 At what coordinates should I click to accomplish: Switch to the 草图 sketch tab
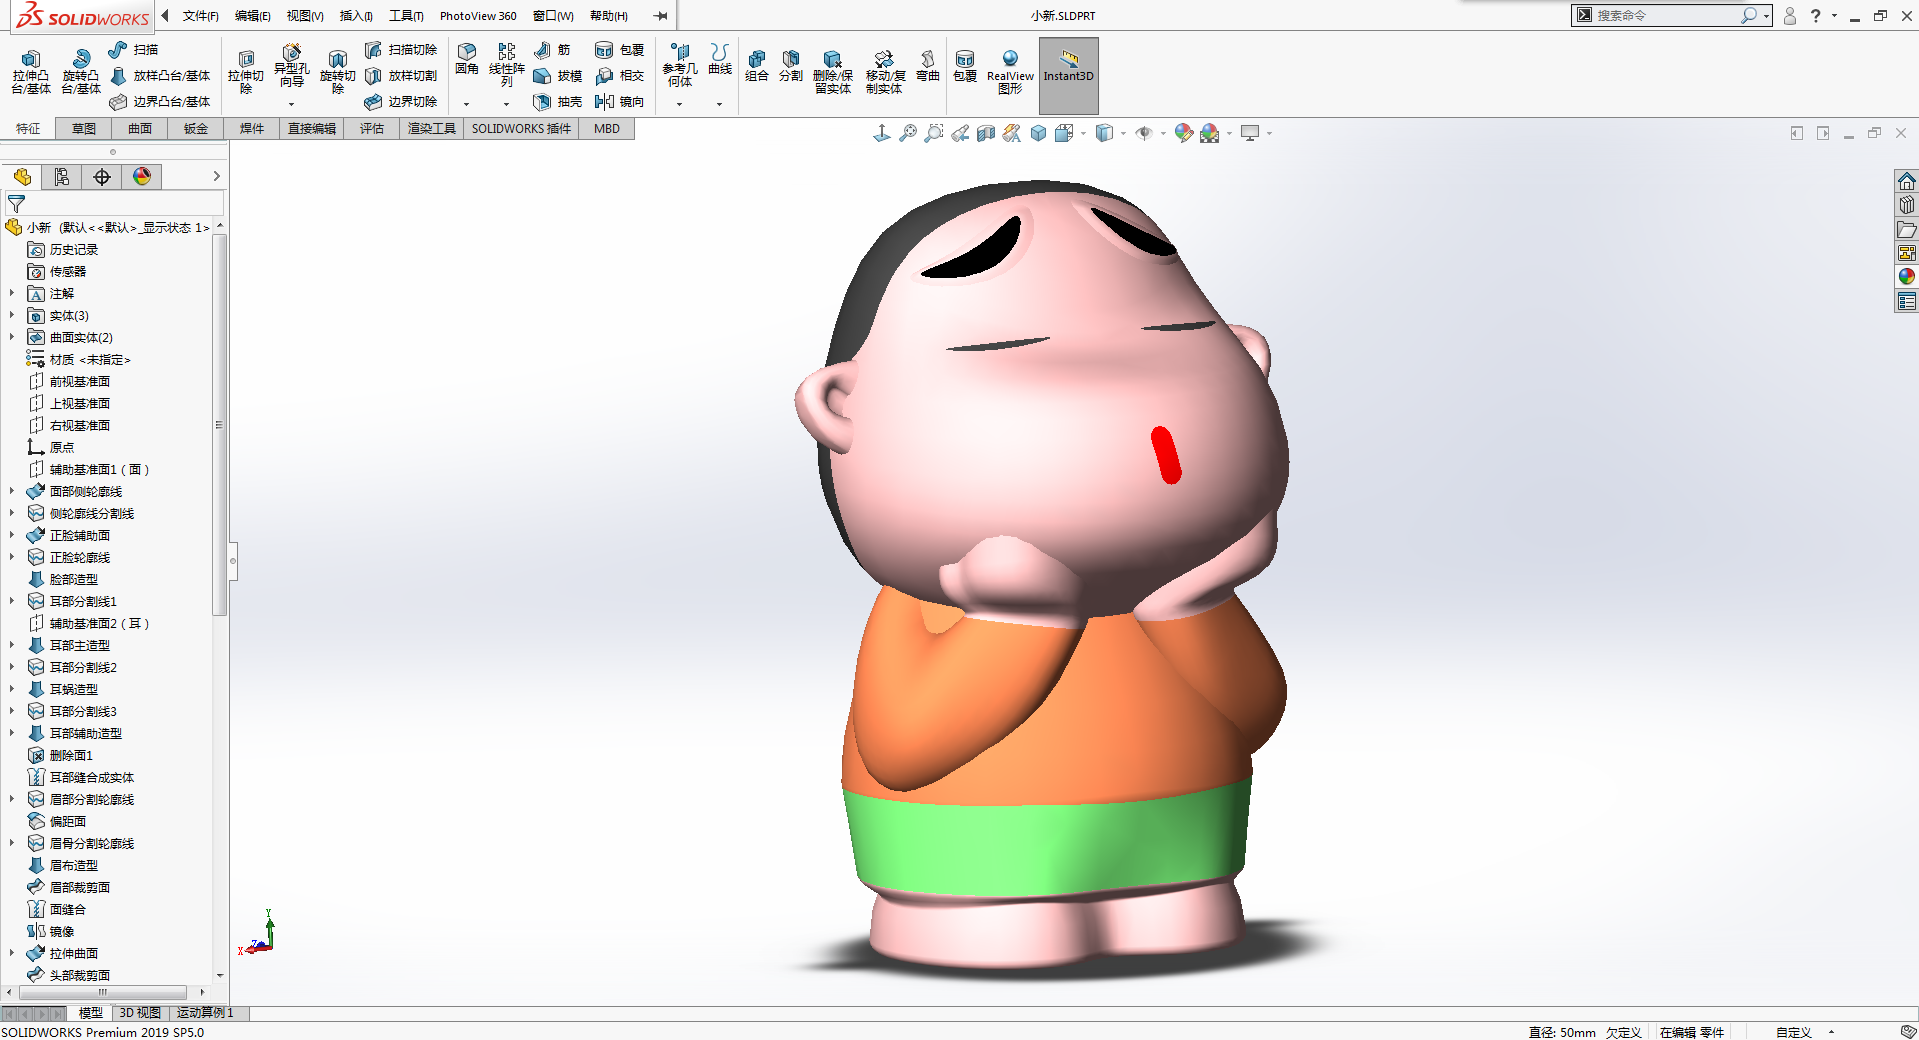click(x=84, y=129)
